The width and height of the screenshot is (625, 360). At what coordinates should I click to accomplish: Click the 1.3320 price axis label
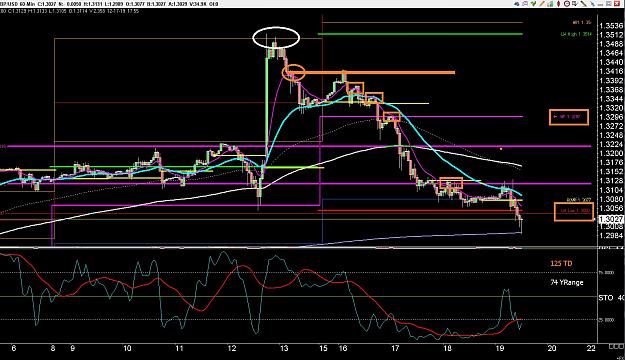click(x=611, y=108)
